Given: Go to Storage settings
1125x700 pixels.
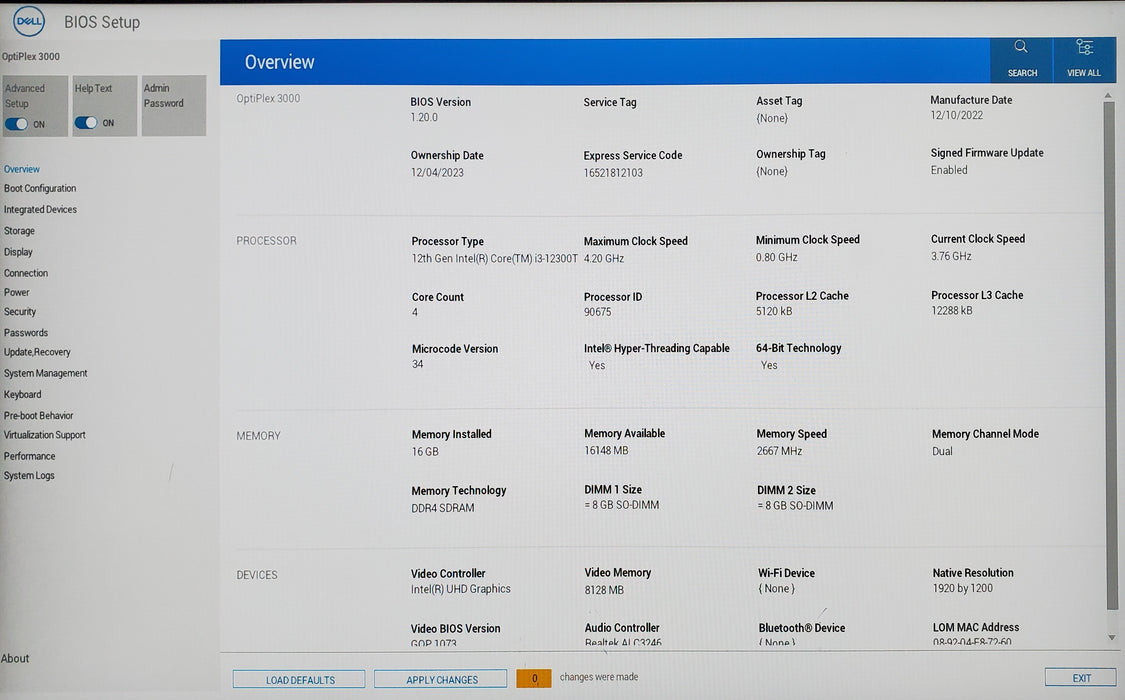Looking at the screenshot, I should 19,231.
